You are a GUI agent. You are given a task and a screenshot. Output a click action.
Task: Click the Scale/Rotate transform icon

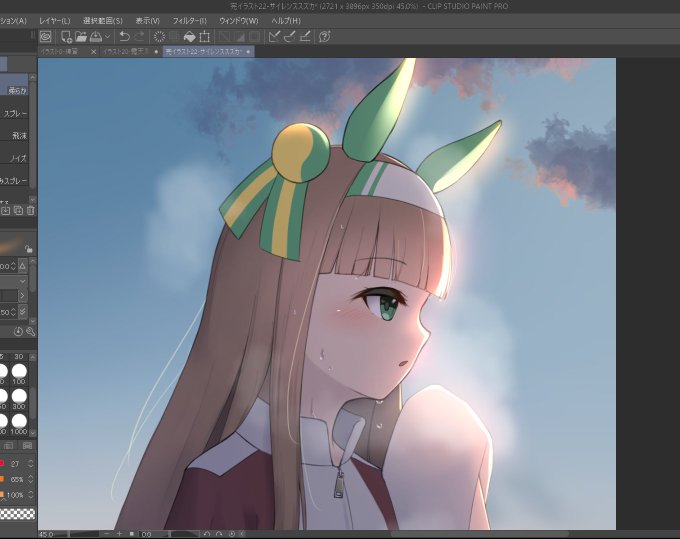[205, 37]
